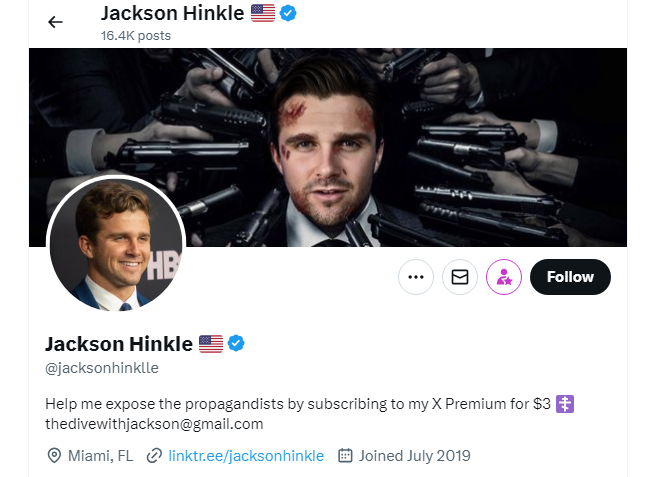Click the @jacksonhinklle handle text
654x477 pixels.
(x=102, y=368)
